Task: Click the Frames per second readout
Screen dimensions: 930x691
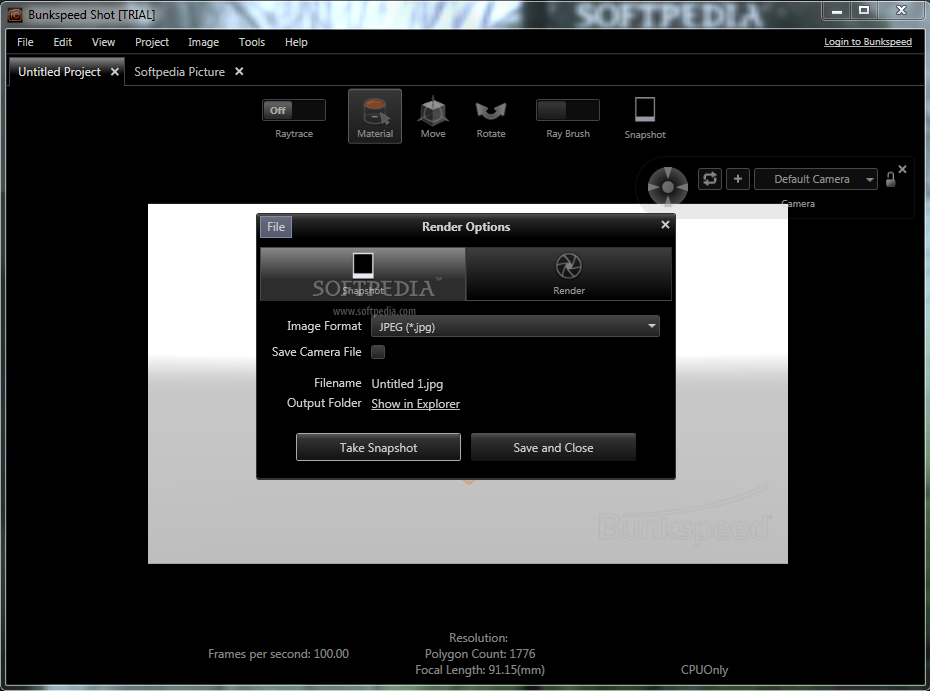Action: point(278,654)
